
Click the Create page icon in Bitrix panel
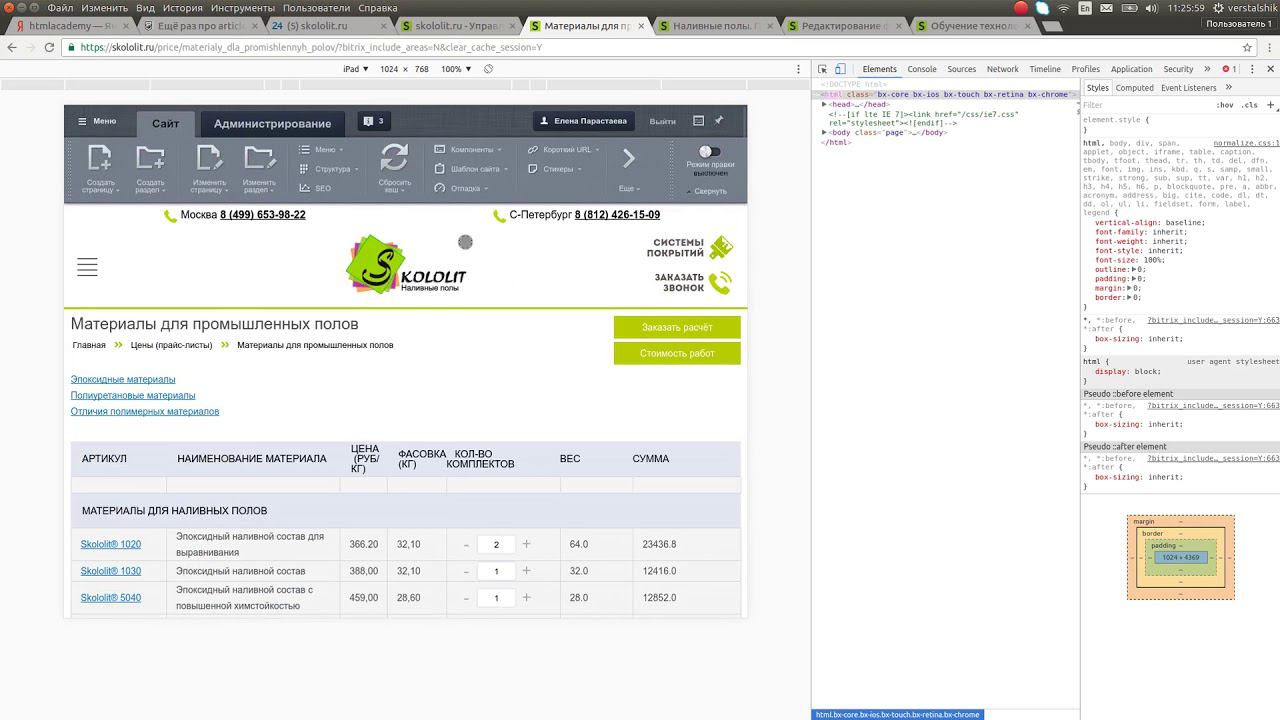pos(100,157)
